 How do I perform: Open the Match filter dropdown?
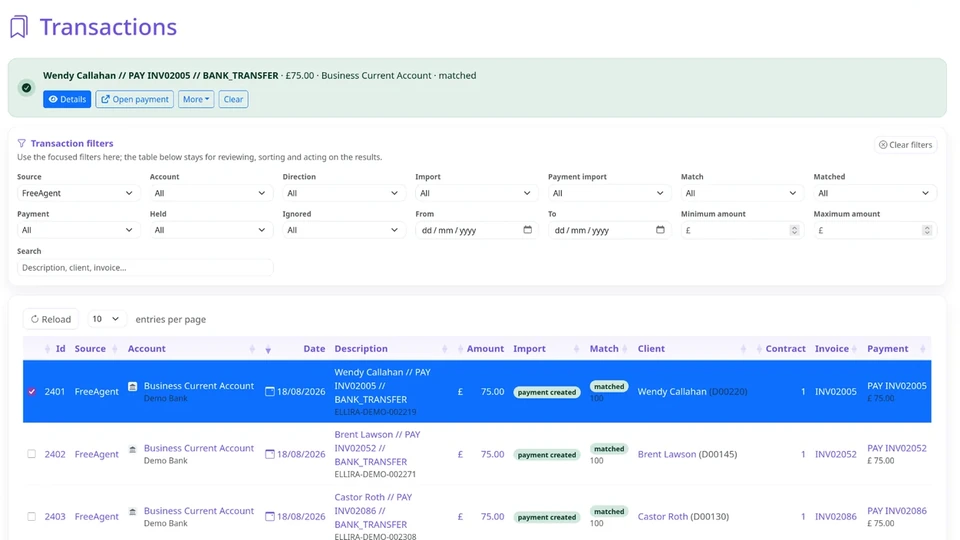point(741,193)
